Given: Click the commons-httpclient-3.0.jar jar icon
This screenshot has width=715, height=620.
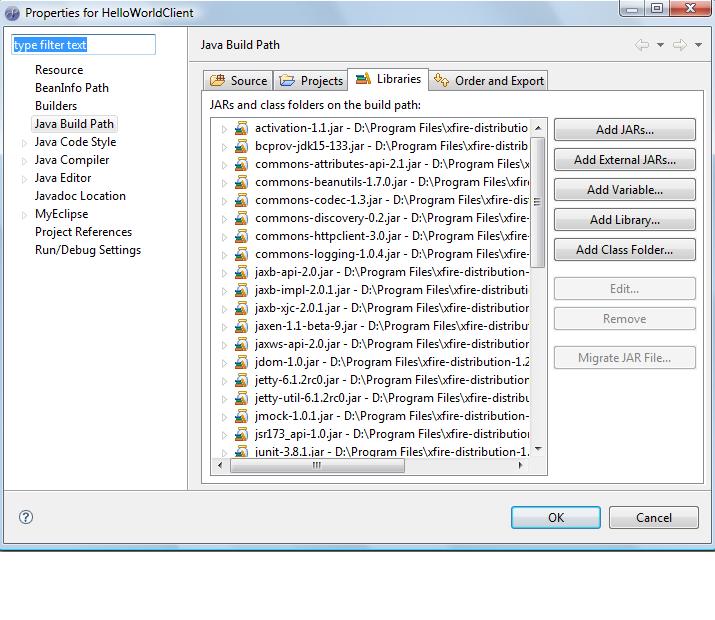Looking at the screenshot, I should point(241,237).
